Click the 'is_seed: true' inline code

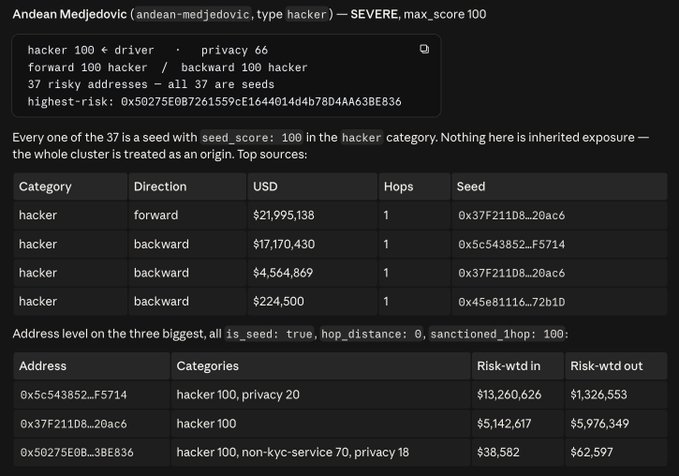pos(269,334)
